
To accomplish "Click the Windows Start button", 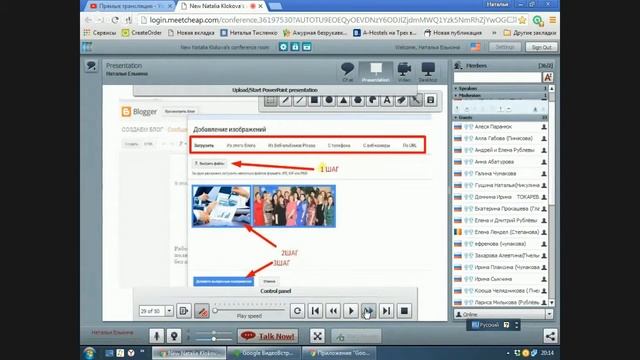I will (x=89, y=353).
